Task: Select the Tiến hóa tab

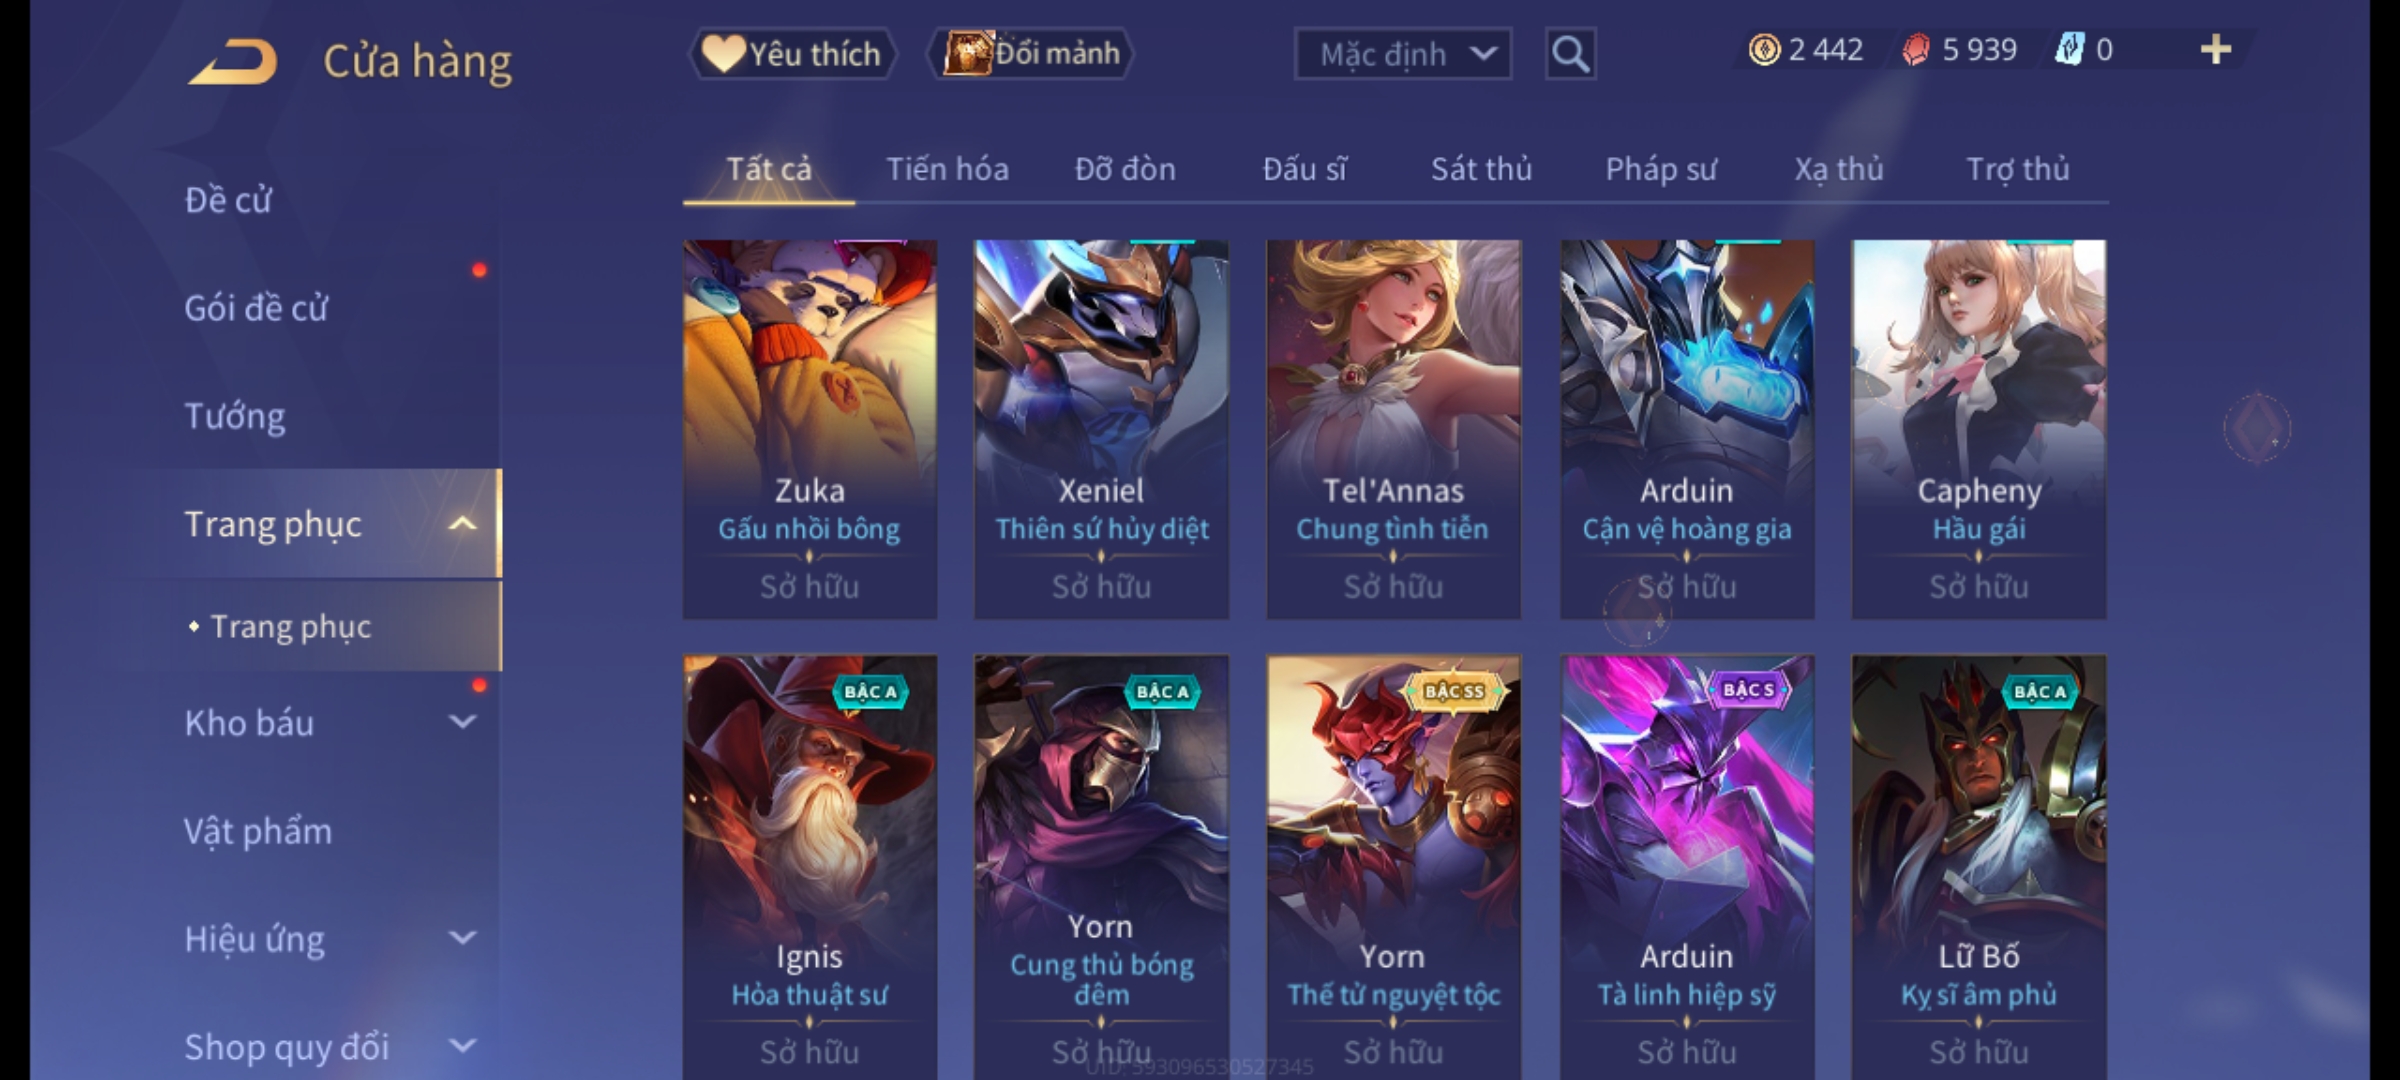Action: click(947, 169)
